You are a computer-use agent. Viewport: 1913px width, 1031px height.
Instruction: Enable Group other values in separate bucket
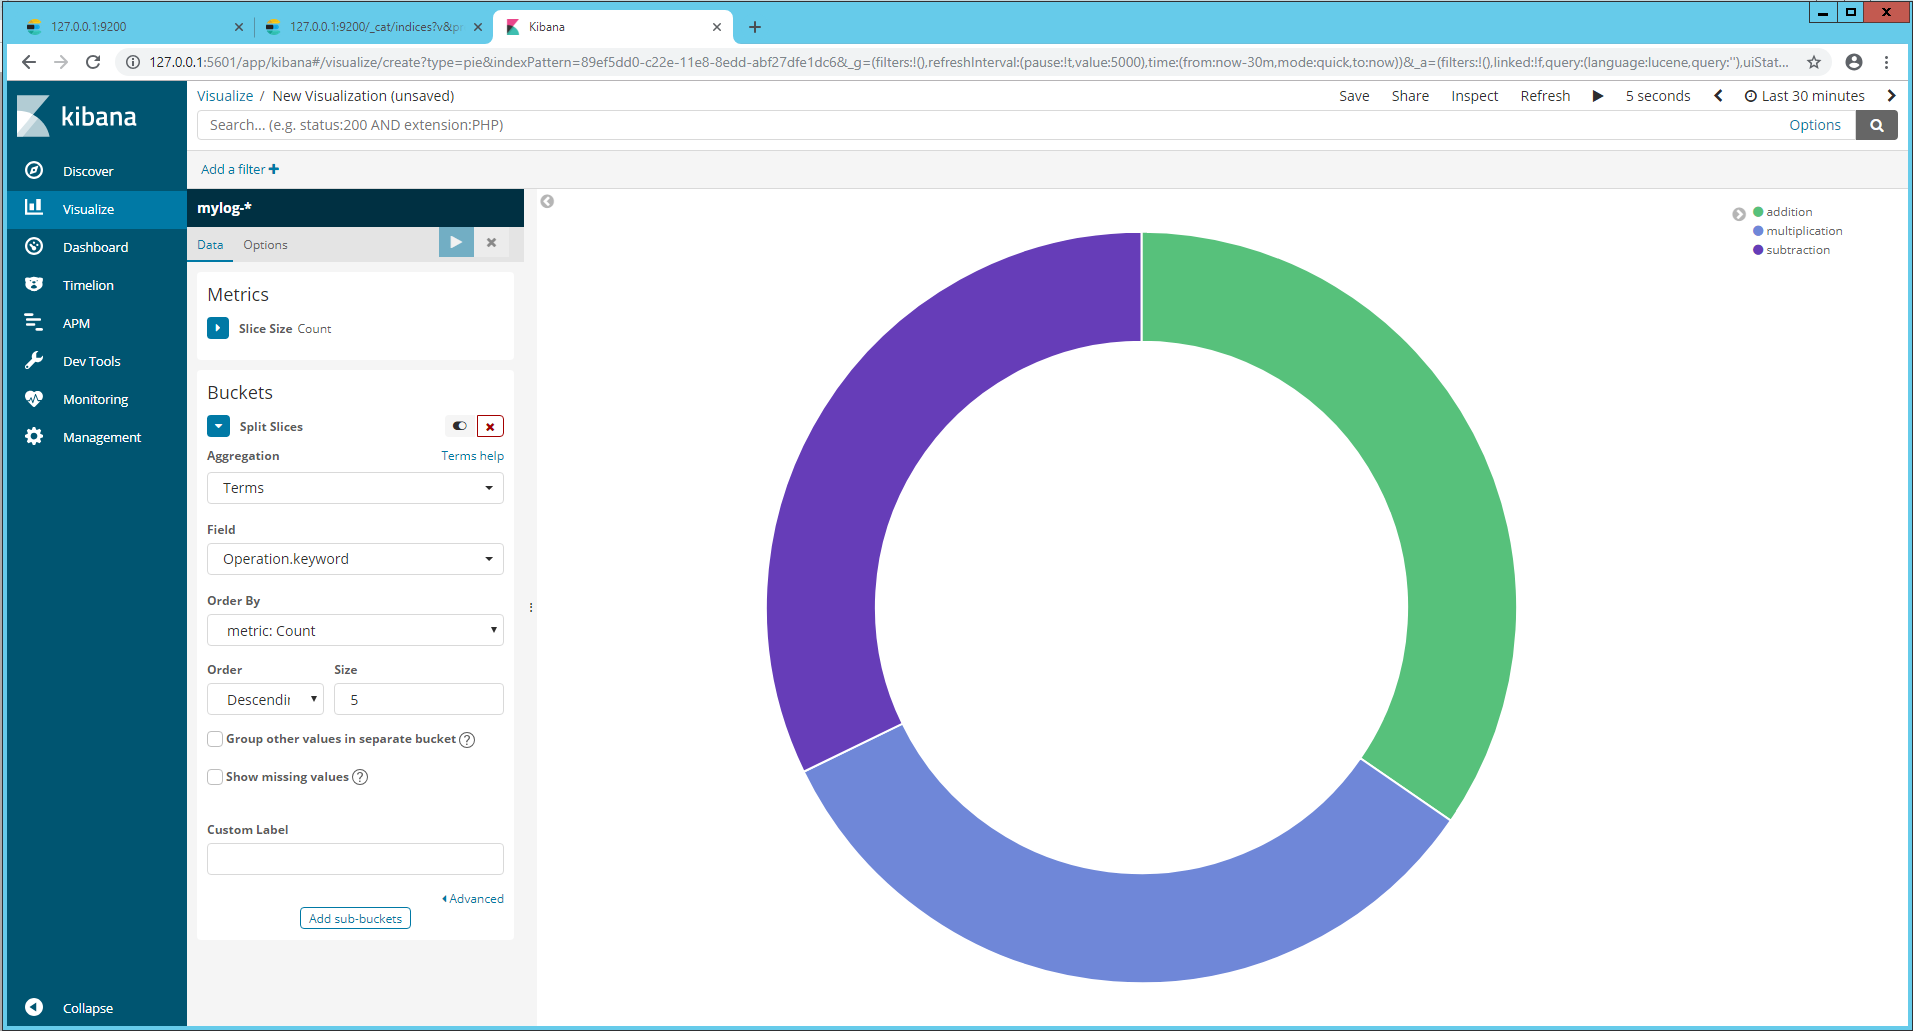215,739
